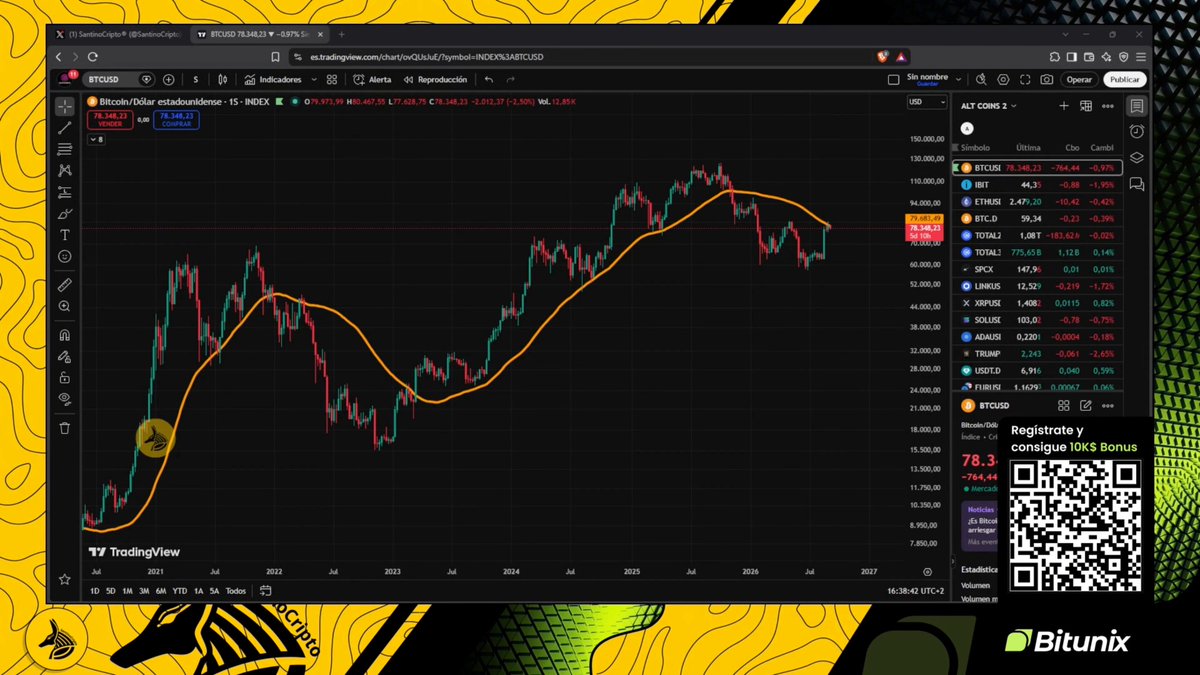Click the COMPRAR buy button
This screenshot has width=1200, height=675.
(x=176, y=120)
